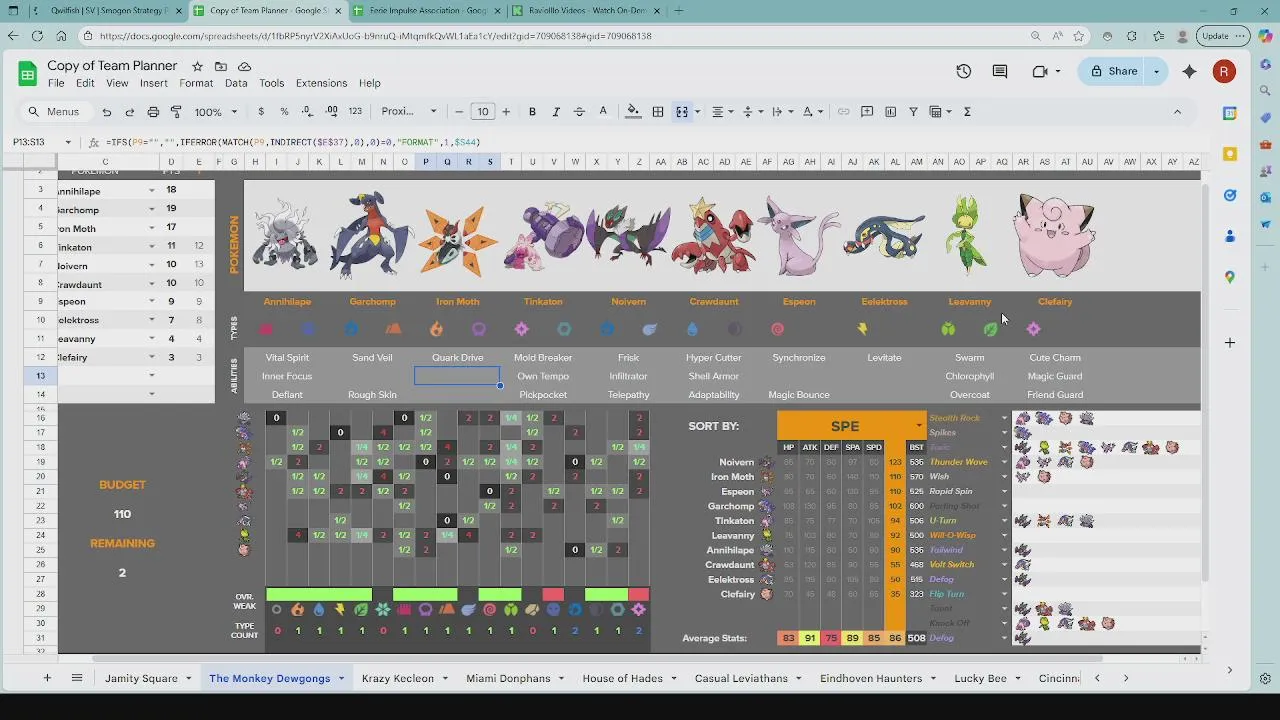Image resolution: width=1280 pixels, height=720 pixels.
Task: Open the Extensions menu
Action: (x=321, y=83)
